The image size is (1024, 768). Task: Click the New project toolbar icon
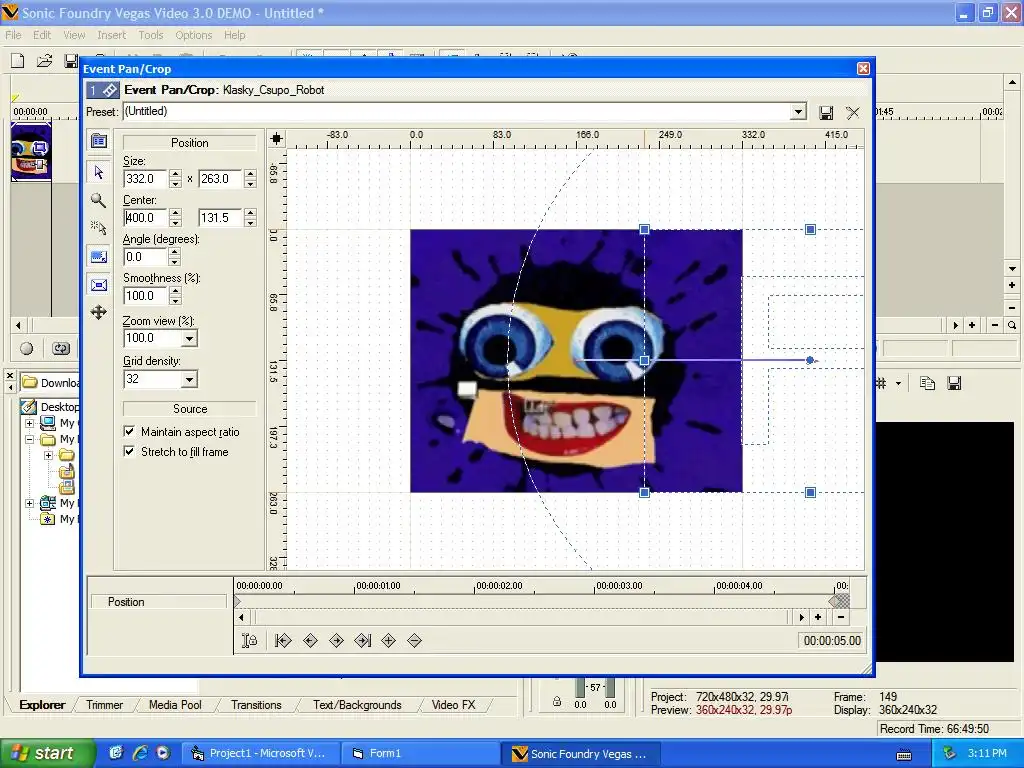pyautogui.click(x=18, y=61)
